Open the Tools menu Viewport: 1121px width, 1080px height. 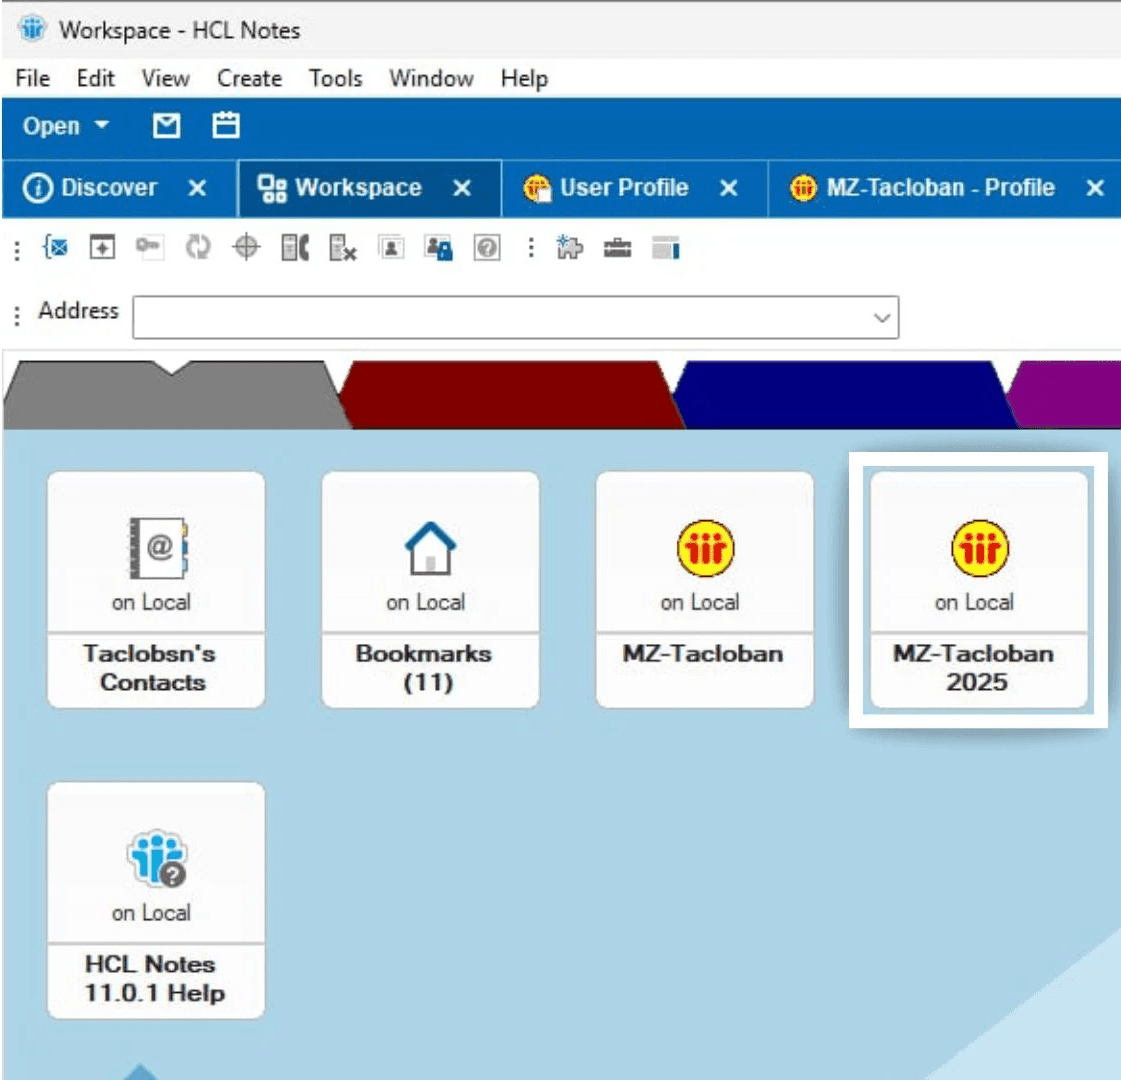click(335, 78)
